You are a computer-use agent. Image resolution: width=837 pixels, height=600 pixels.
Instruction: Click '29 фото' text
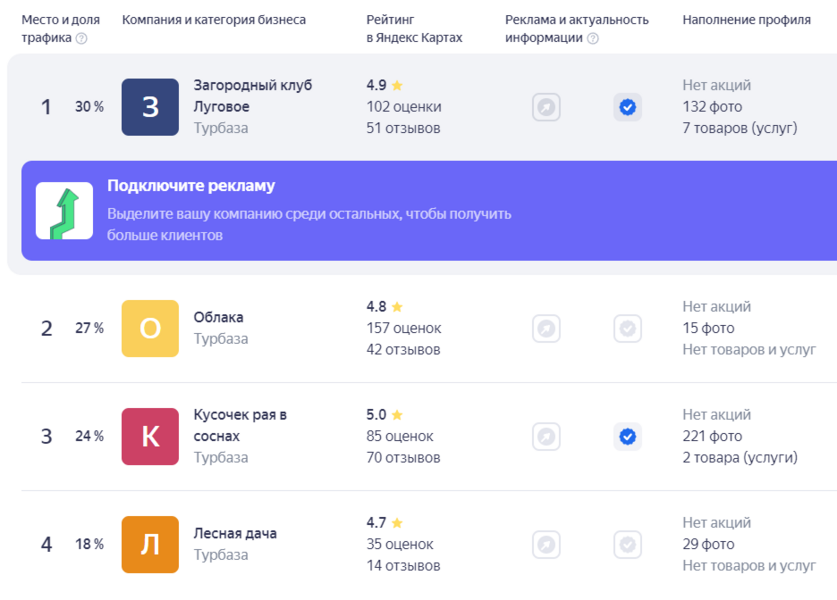tap(708, 544)
